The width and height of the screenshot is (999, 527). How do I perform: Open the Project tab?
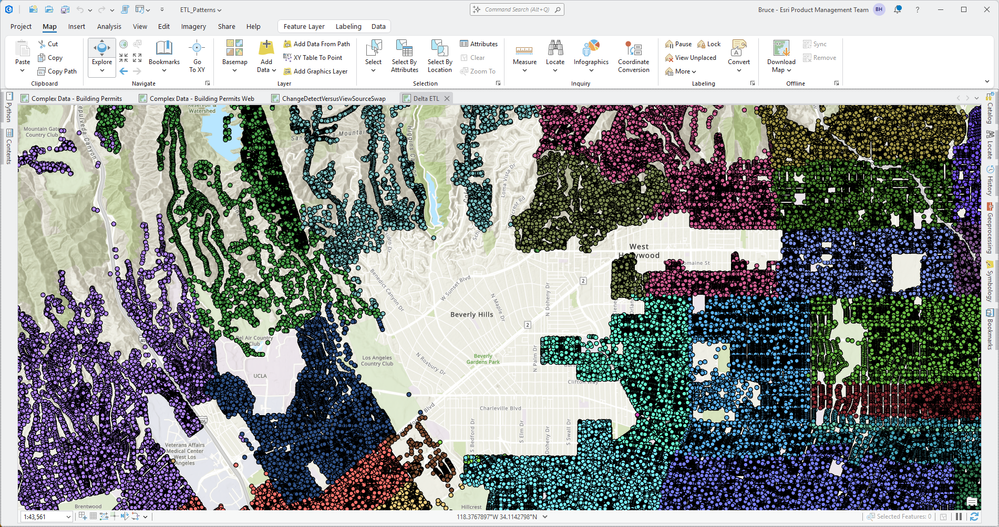(x=20, y=27)
